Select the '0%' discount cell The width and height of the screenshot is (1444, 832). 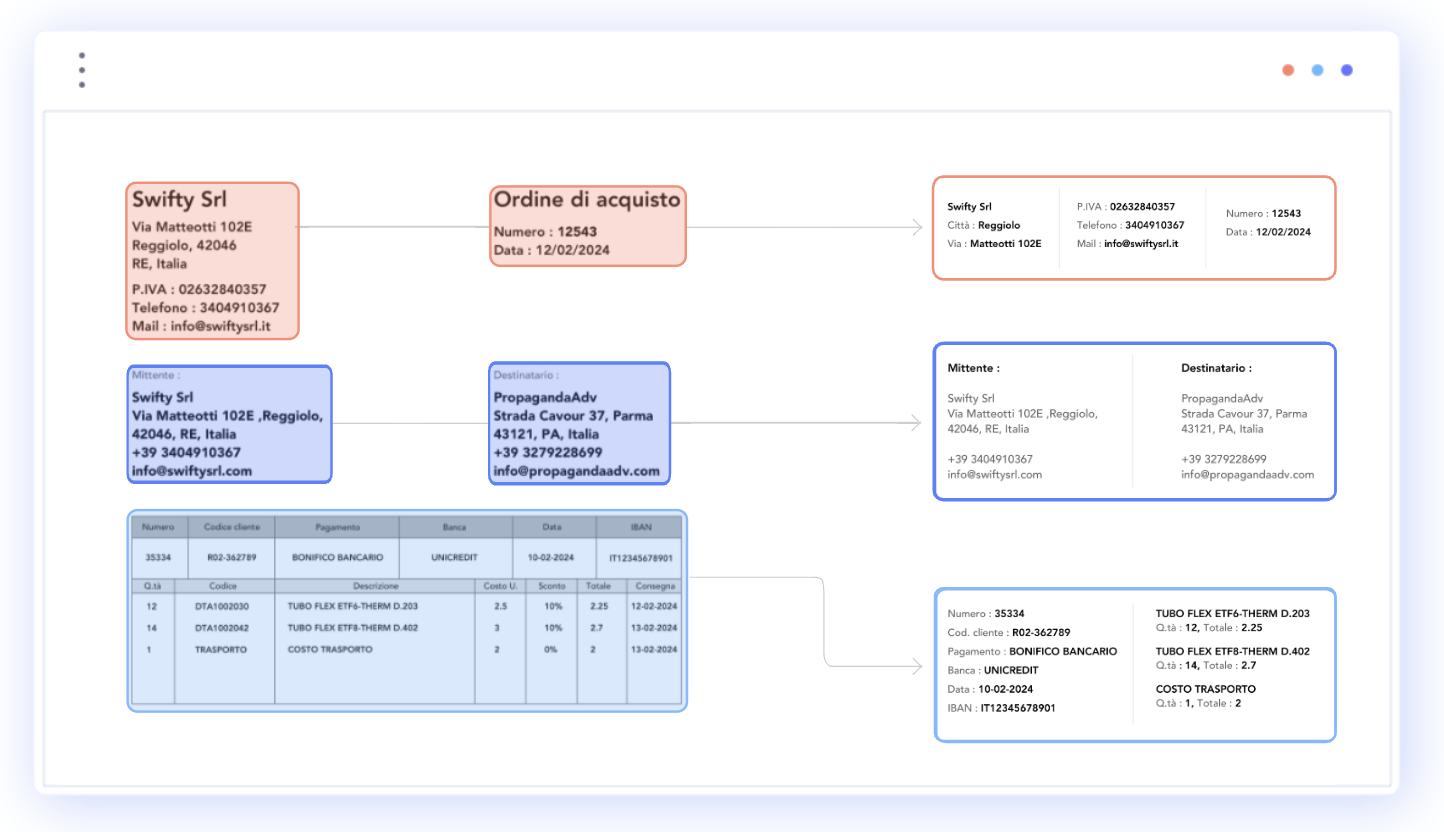pos(552,650)
